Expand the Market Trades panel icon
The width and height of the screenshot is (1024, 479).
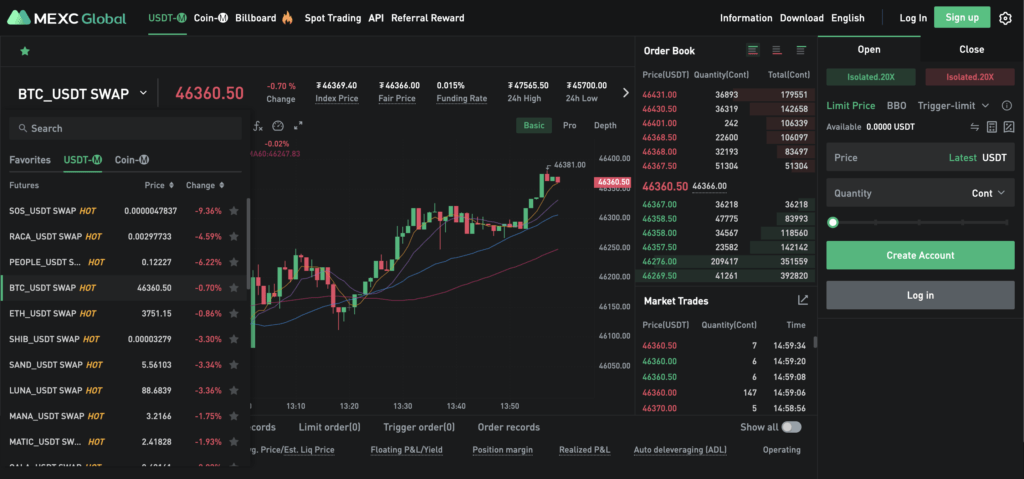(802, 300)
